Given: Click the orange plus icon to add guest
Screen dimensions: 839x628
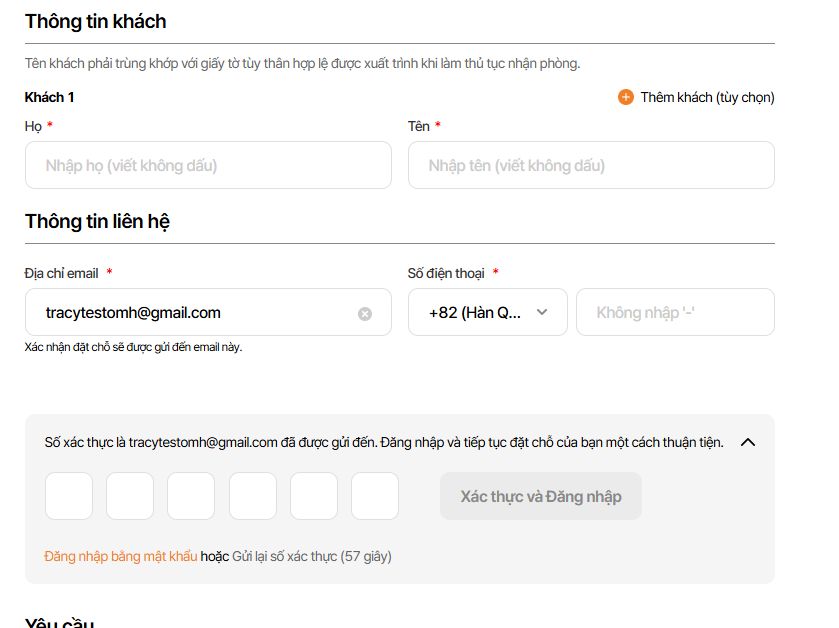Looking at the screenshot, I should pyautogui.click(x=626, y=97).
